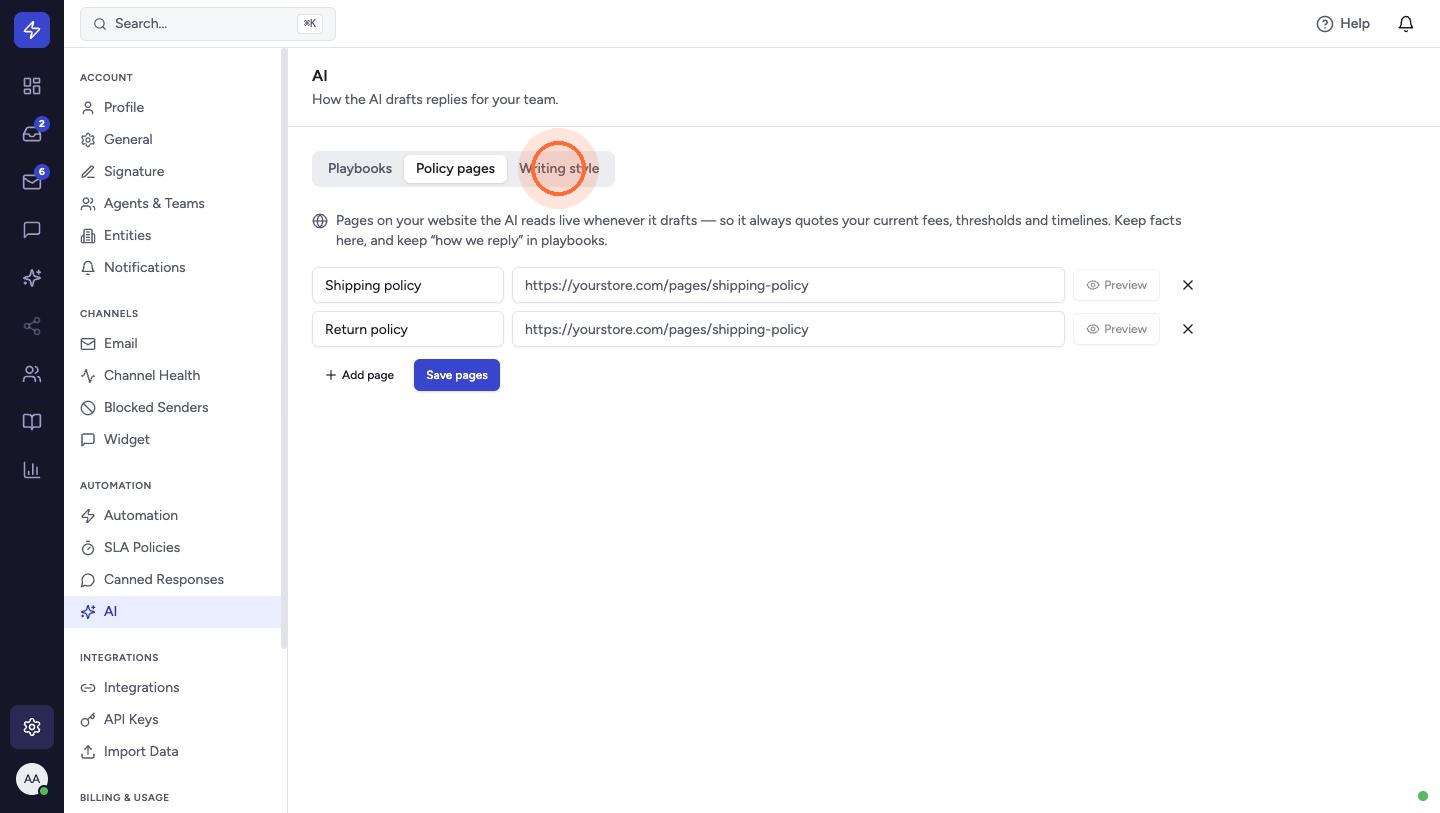The height and width of the screenshot is (813, 1440).
Task: Open the chat bubble icon in rail
Action: tap(32, 230)
